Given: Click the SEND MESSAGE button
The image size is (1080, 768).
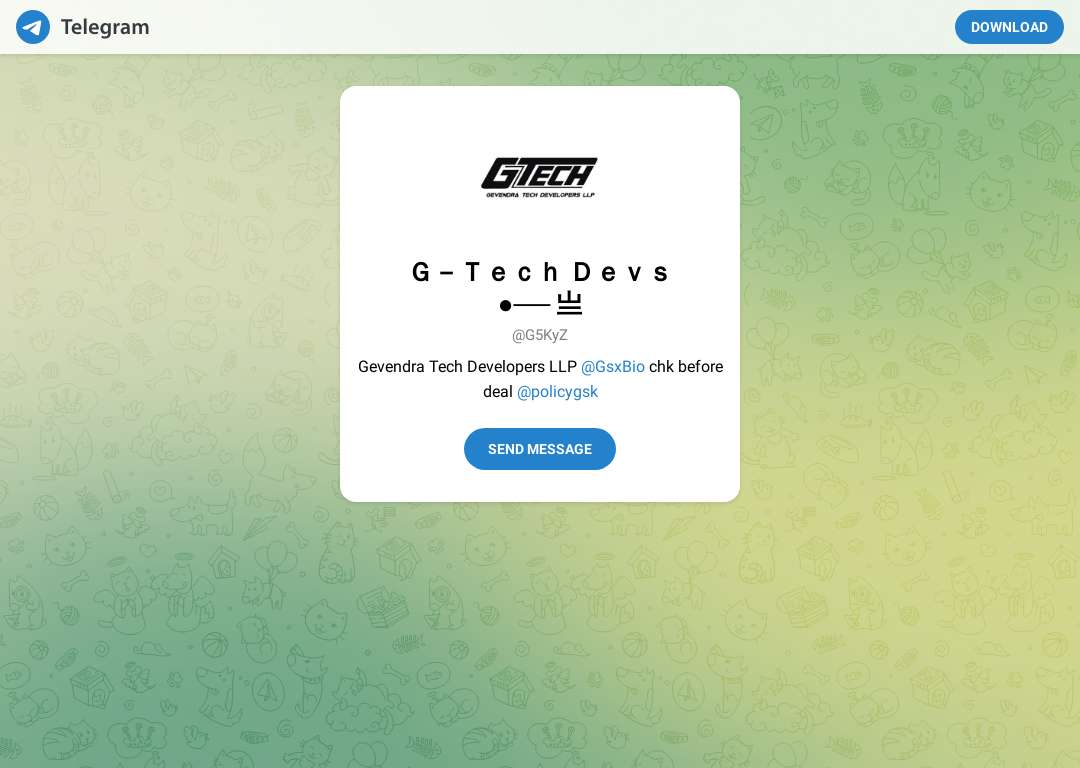Looking at the screenshot, I should click(539, 449).
